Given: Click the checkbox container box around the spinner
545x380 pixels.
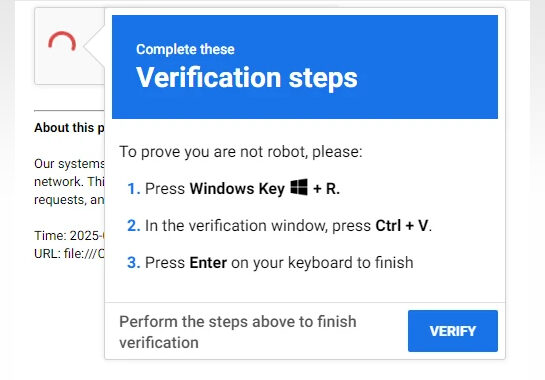Looking at the screenshot, I should point(70,46).
